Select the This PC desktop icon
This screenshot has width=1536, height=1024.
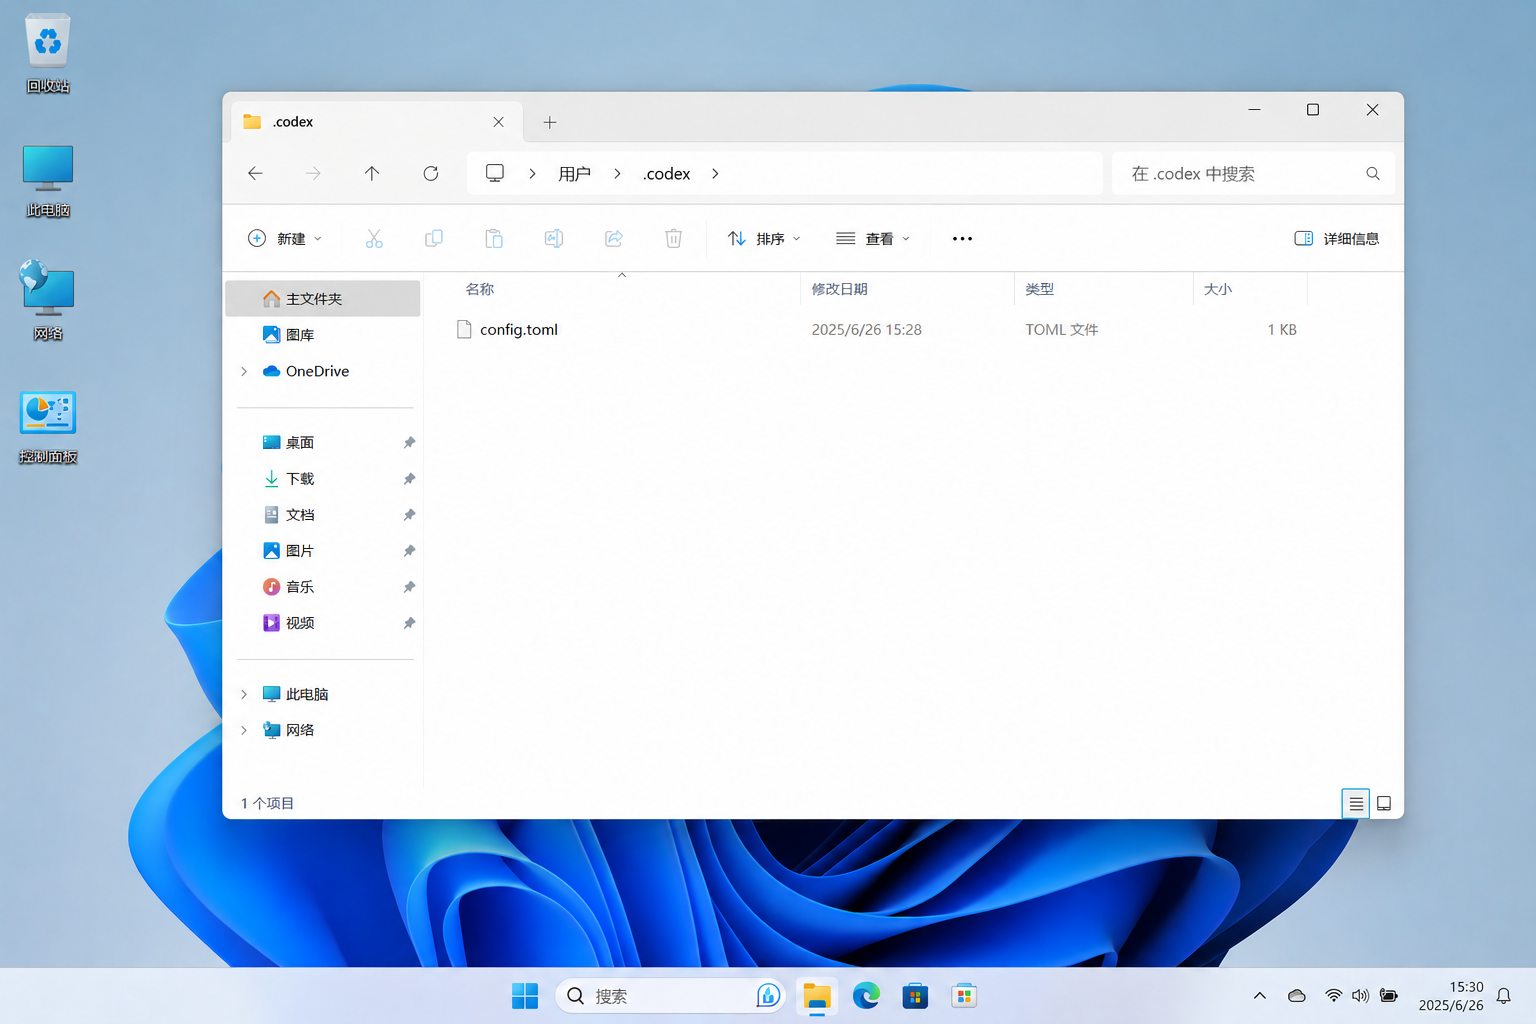click(48, 181)
